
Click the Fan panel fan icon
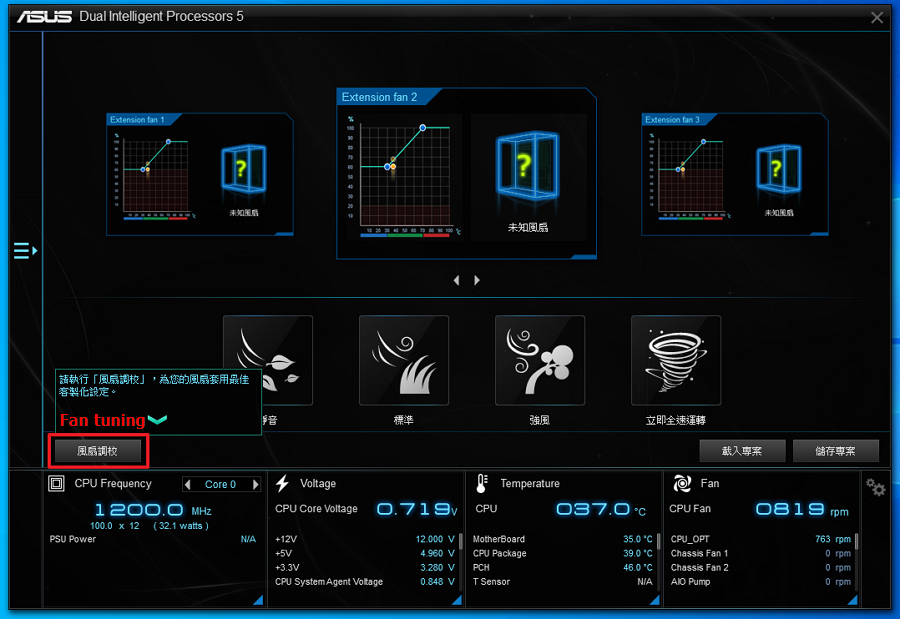pyautogui.click(x=684, y=484)
